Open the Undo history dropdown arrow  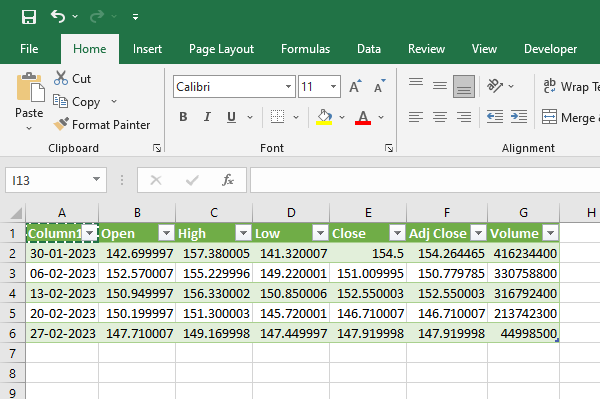75,16
